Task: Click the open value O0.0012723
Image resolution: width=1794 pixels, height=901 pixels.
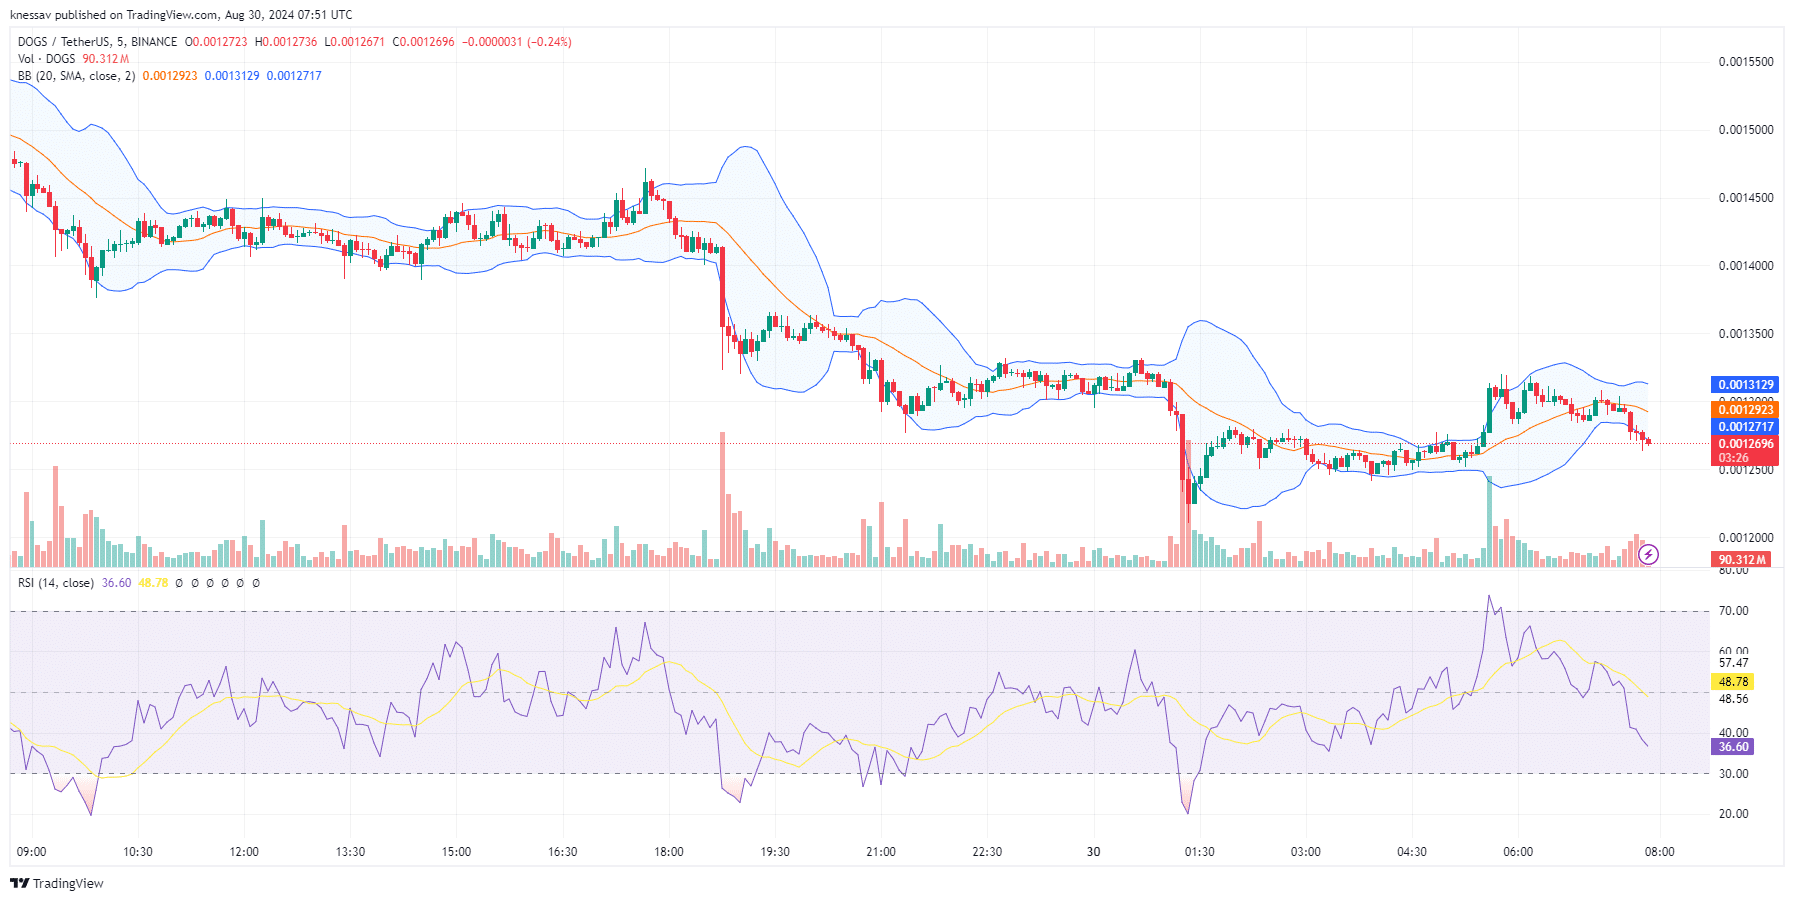Action: coord(216,42)
